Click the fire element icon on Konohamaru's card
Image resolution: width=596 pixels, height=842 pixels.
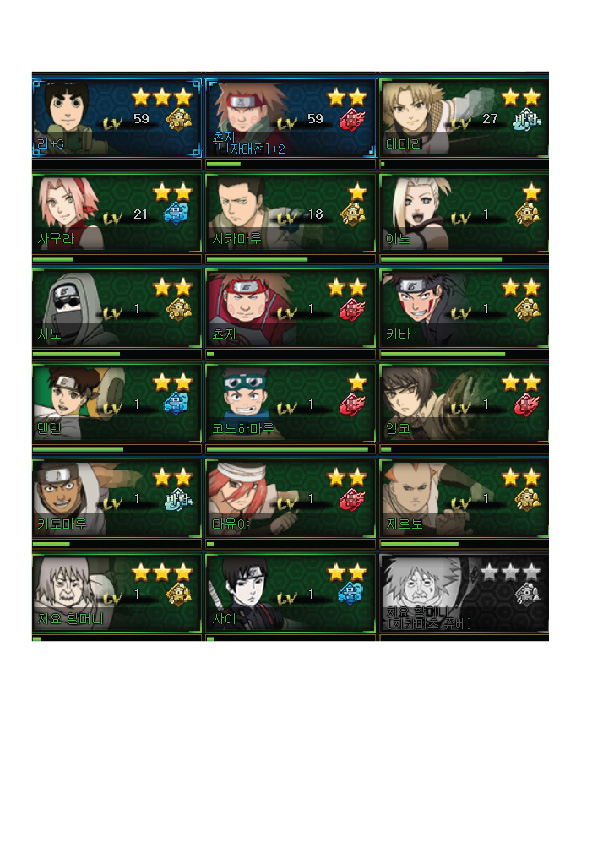[x=353, y=404]
